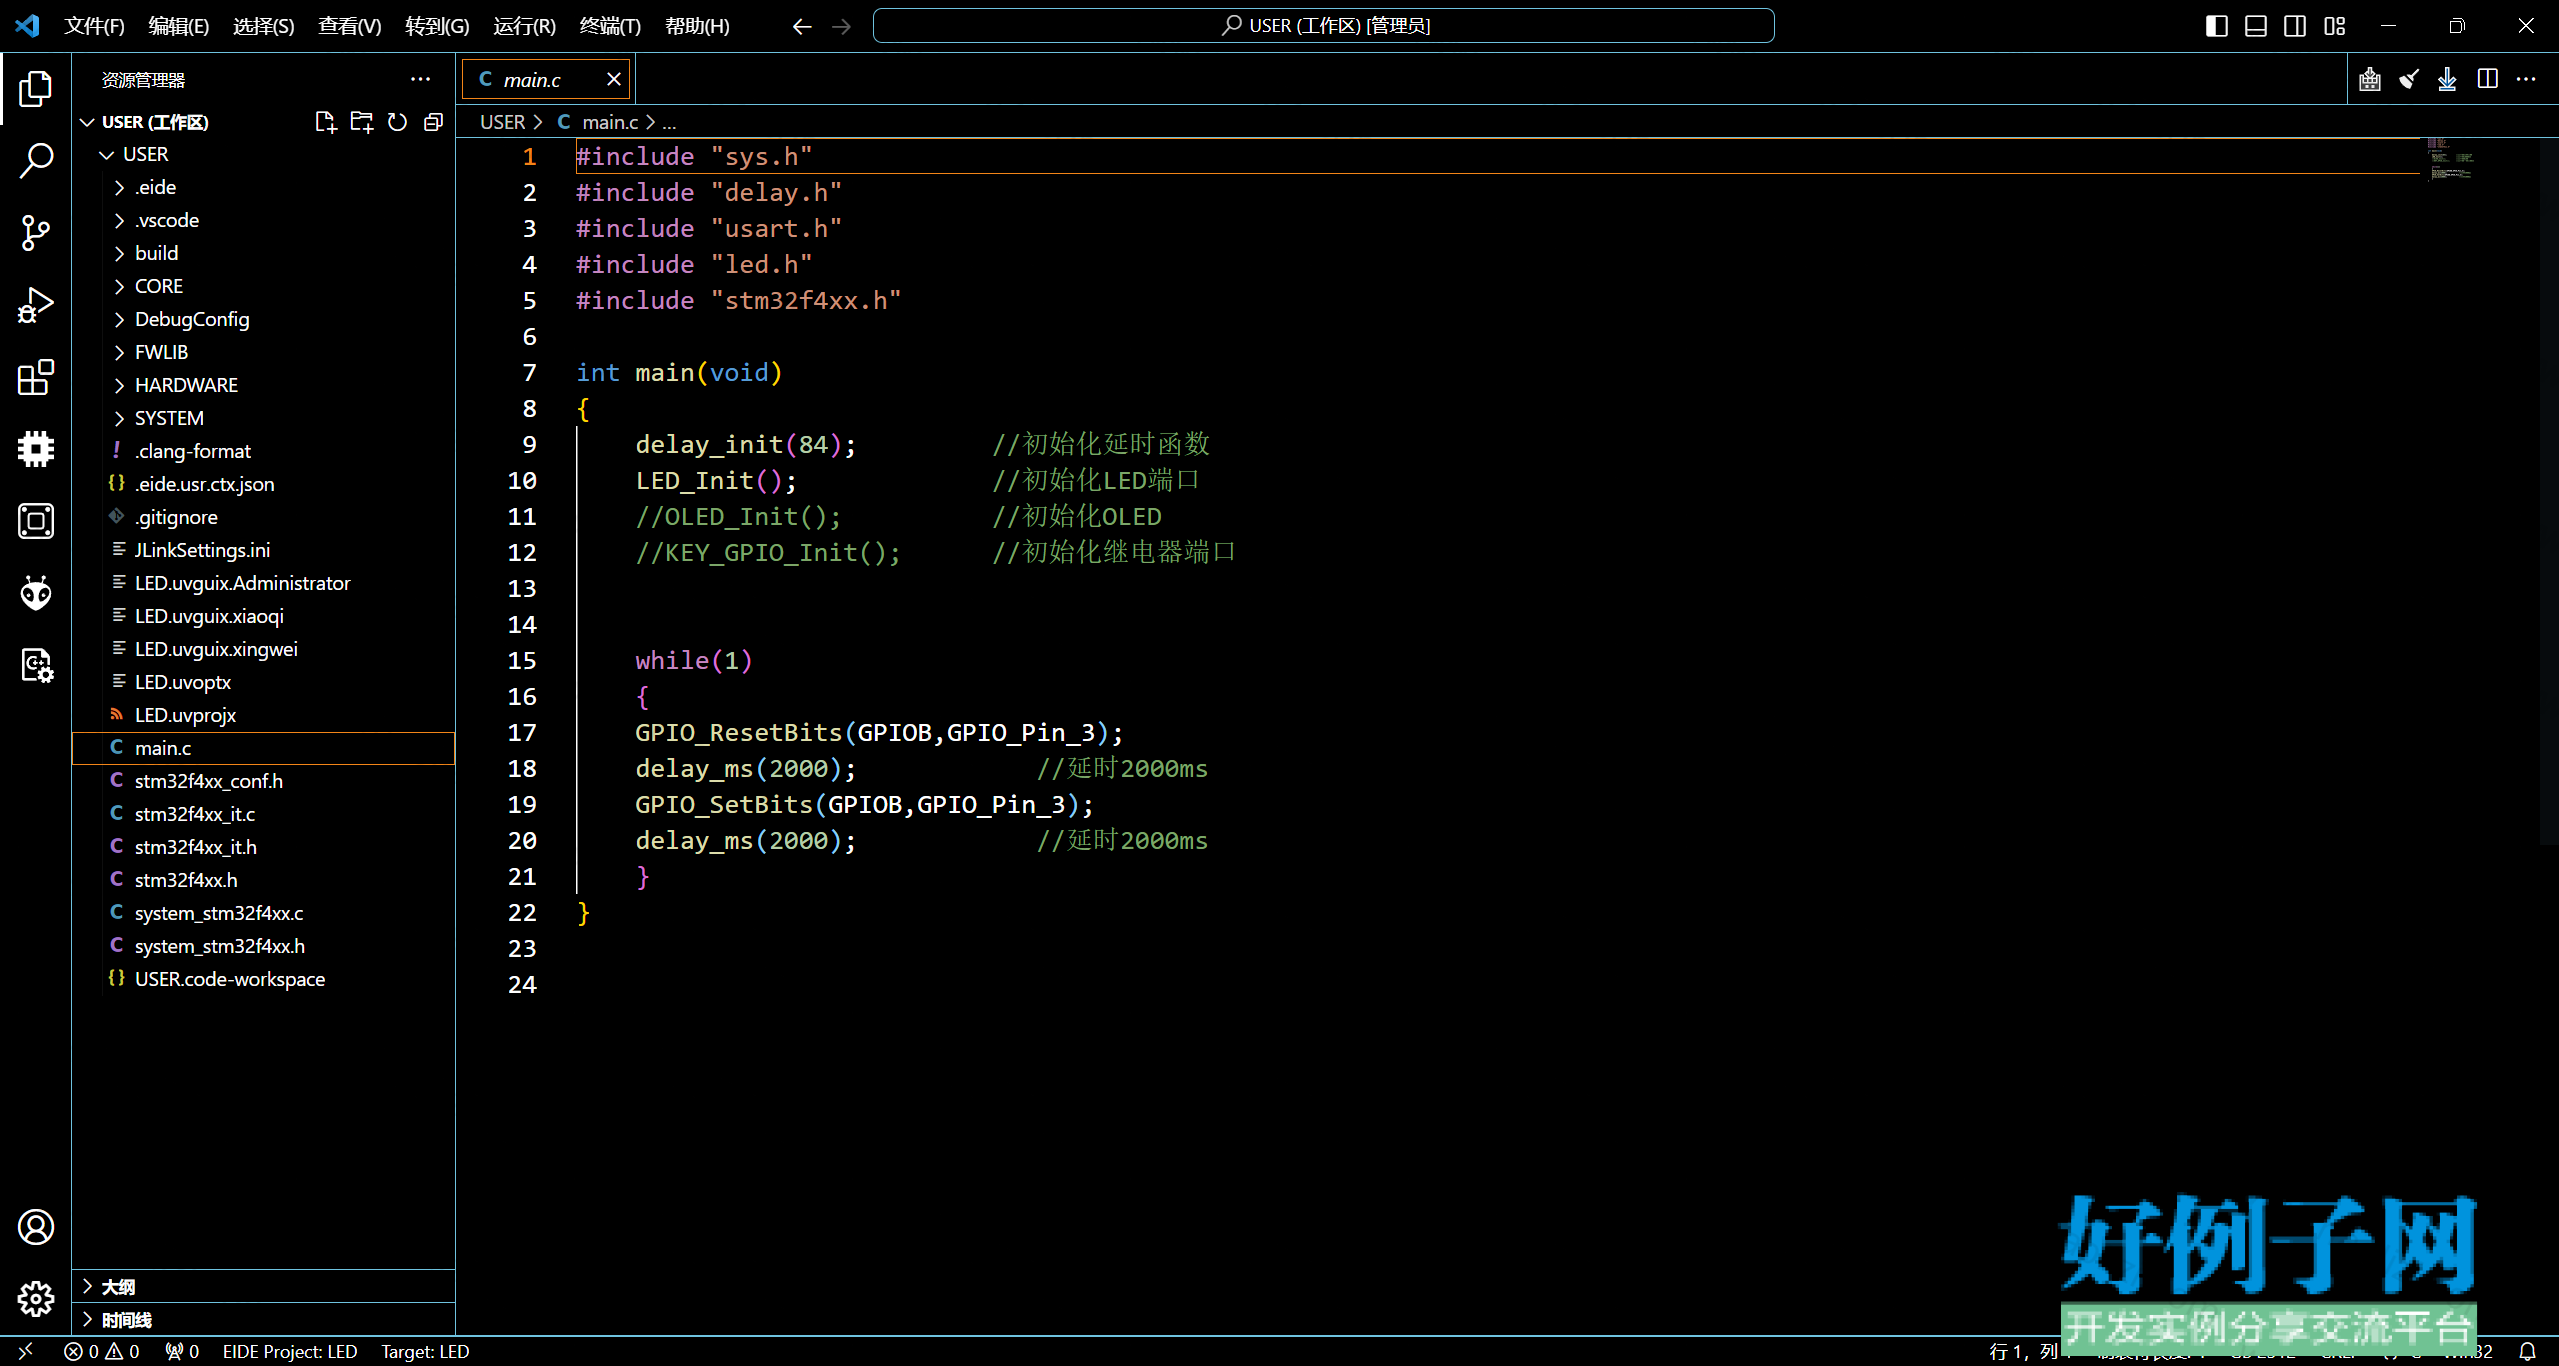Refresh the explorer file tree
Screen dimensions: 2559x1366
pos(397,122)
